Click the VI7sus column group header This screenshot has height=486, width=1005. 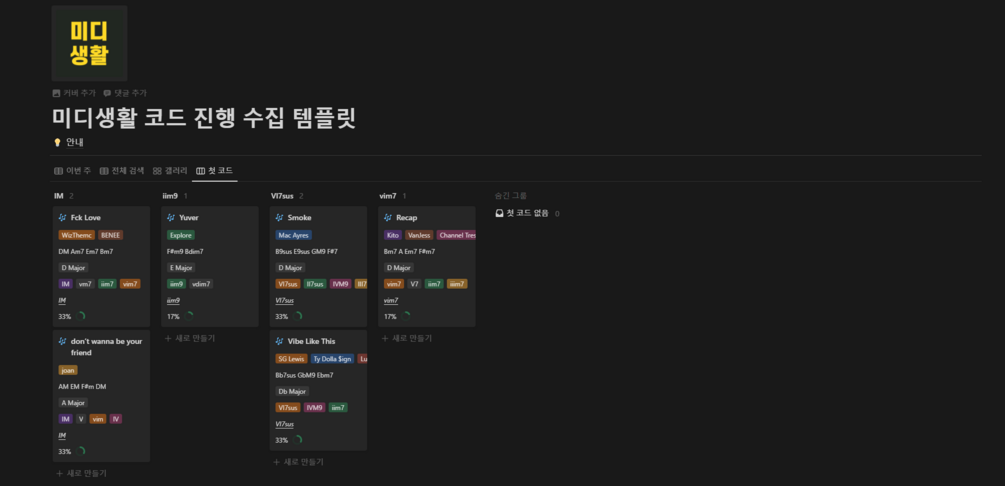(282, 196)
